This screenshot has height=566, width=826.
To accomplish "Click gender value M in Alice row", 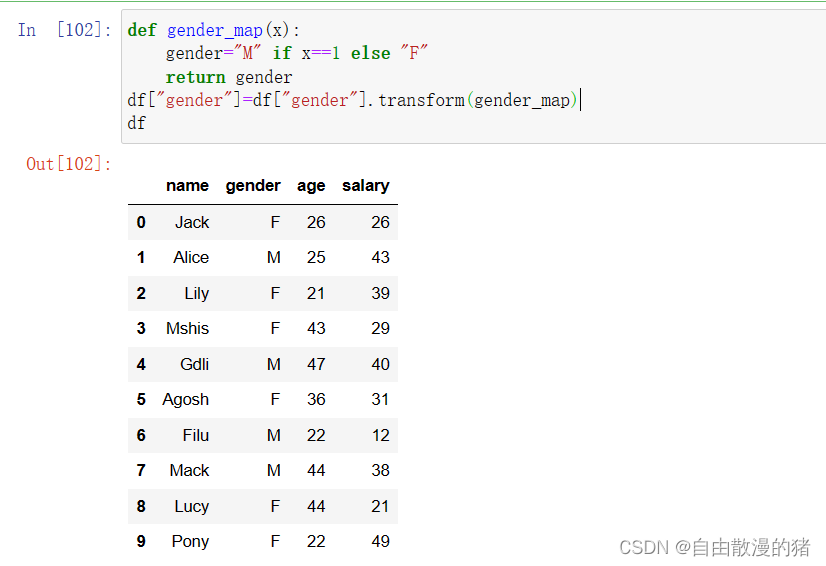I will (x=273, y=257).
